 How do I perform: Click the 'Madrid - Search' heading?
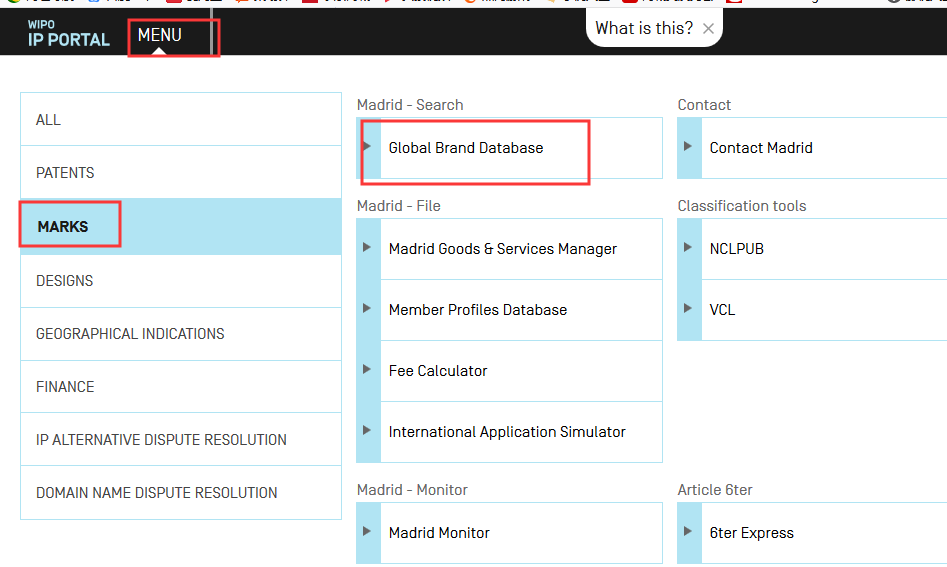tap(410, 105)
